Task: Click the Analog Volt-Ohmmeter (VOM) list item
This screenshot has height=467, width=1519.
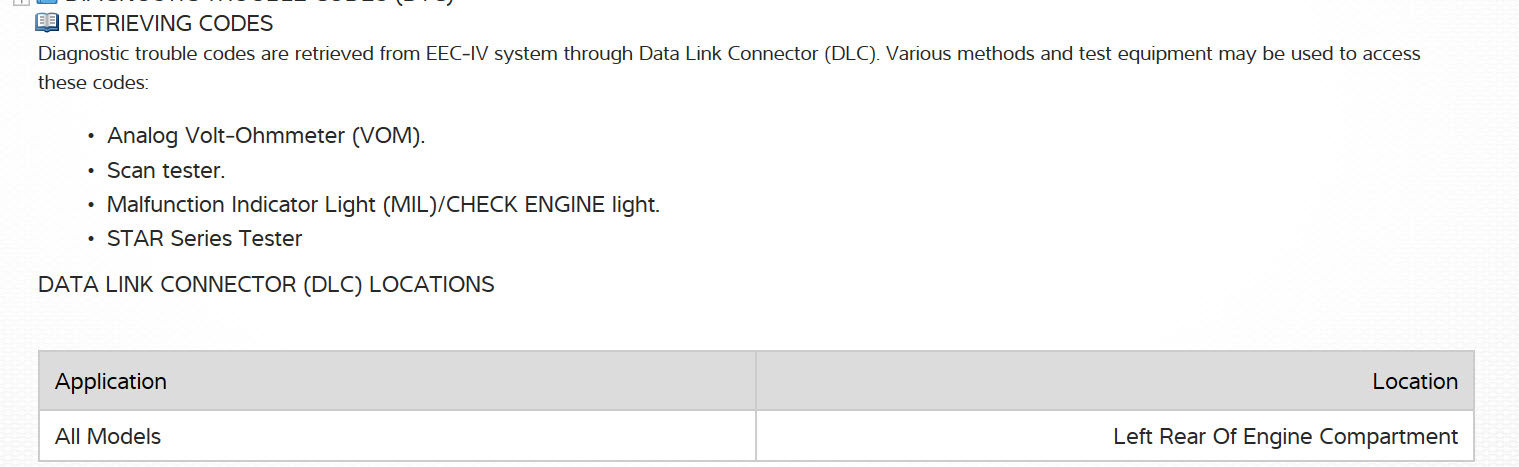Action: pos(266,135)
